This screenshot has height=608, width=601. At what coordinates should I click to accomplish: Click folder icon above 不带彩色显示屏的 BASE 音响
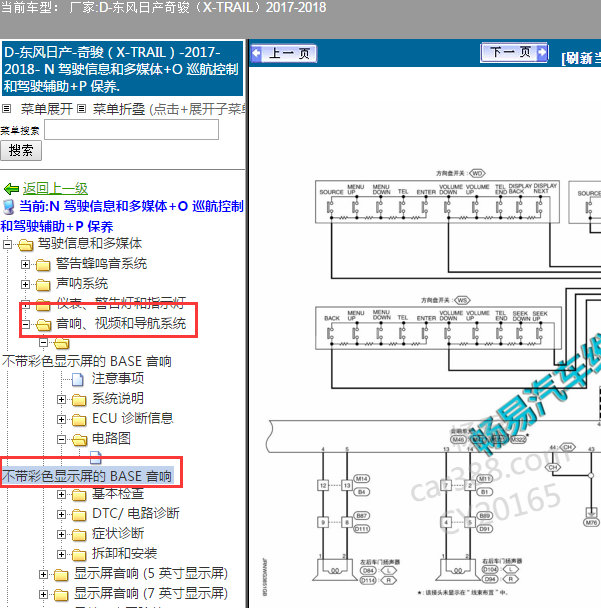[61, 343]
